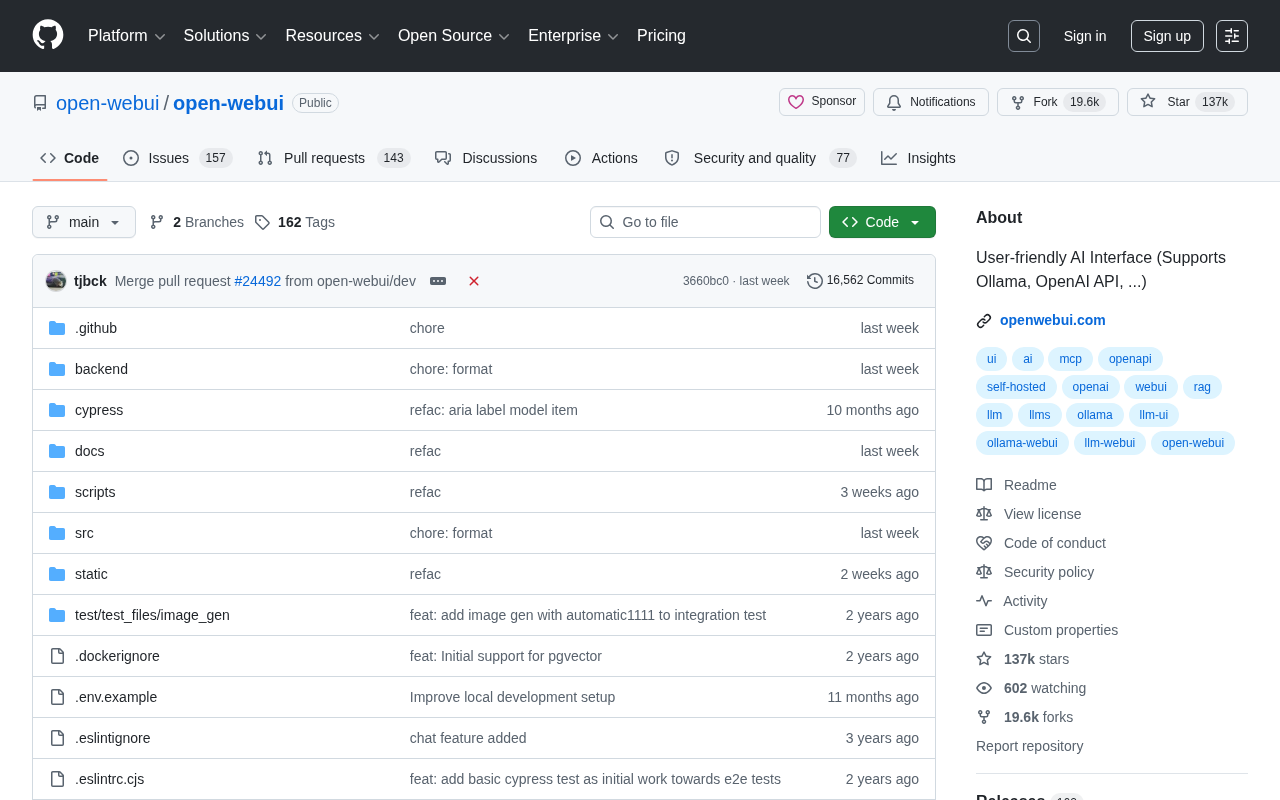Open the Pricing page
1280x800 pixels.
tap(661, 36)
